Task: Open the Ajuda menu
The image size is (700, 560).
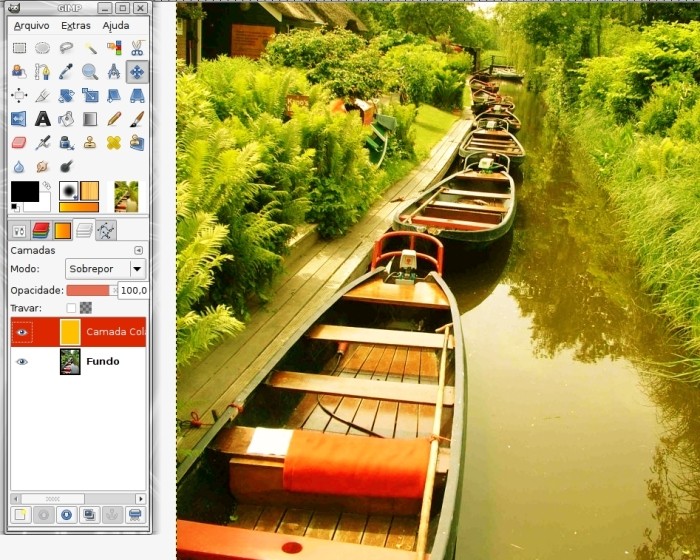Action: tap(116, 26)
